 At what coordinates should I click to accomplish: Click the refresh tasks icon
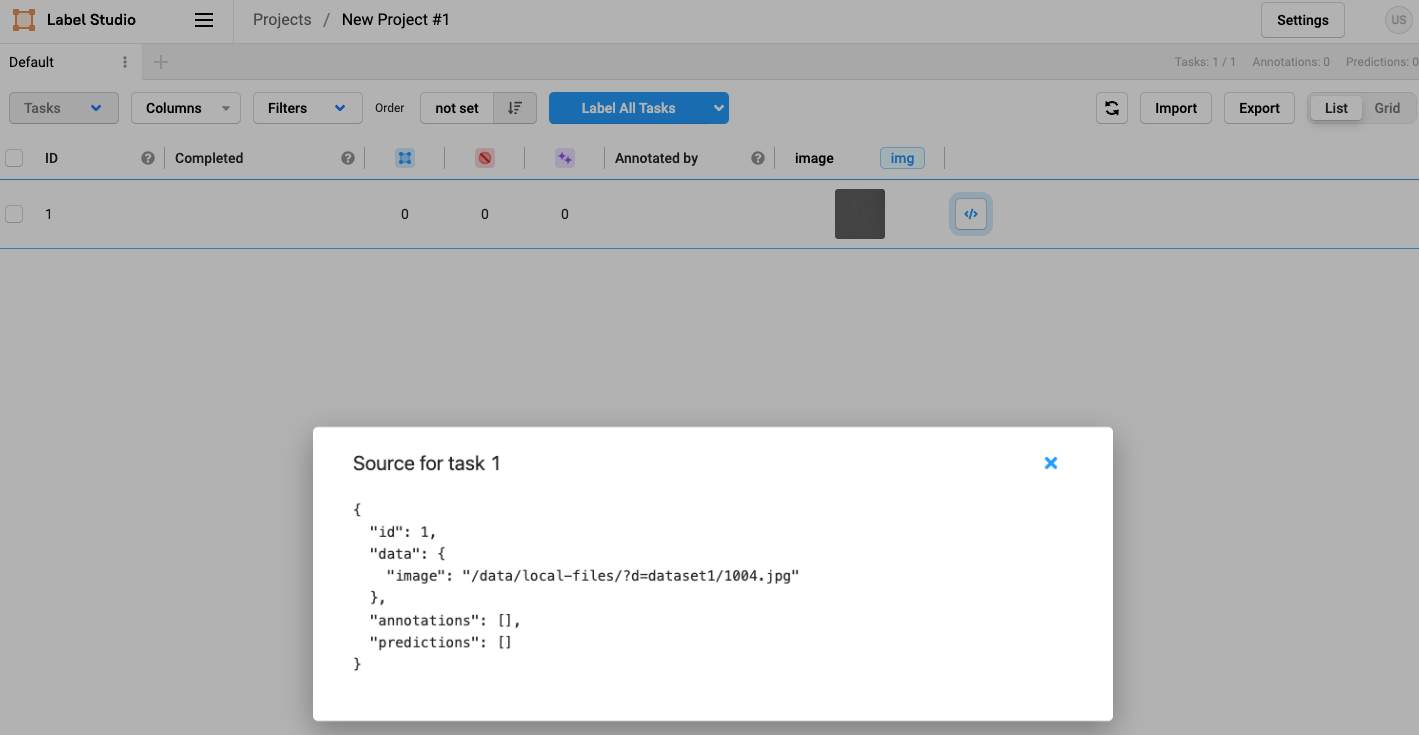(x=1111, y=108)
